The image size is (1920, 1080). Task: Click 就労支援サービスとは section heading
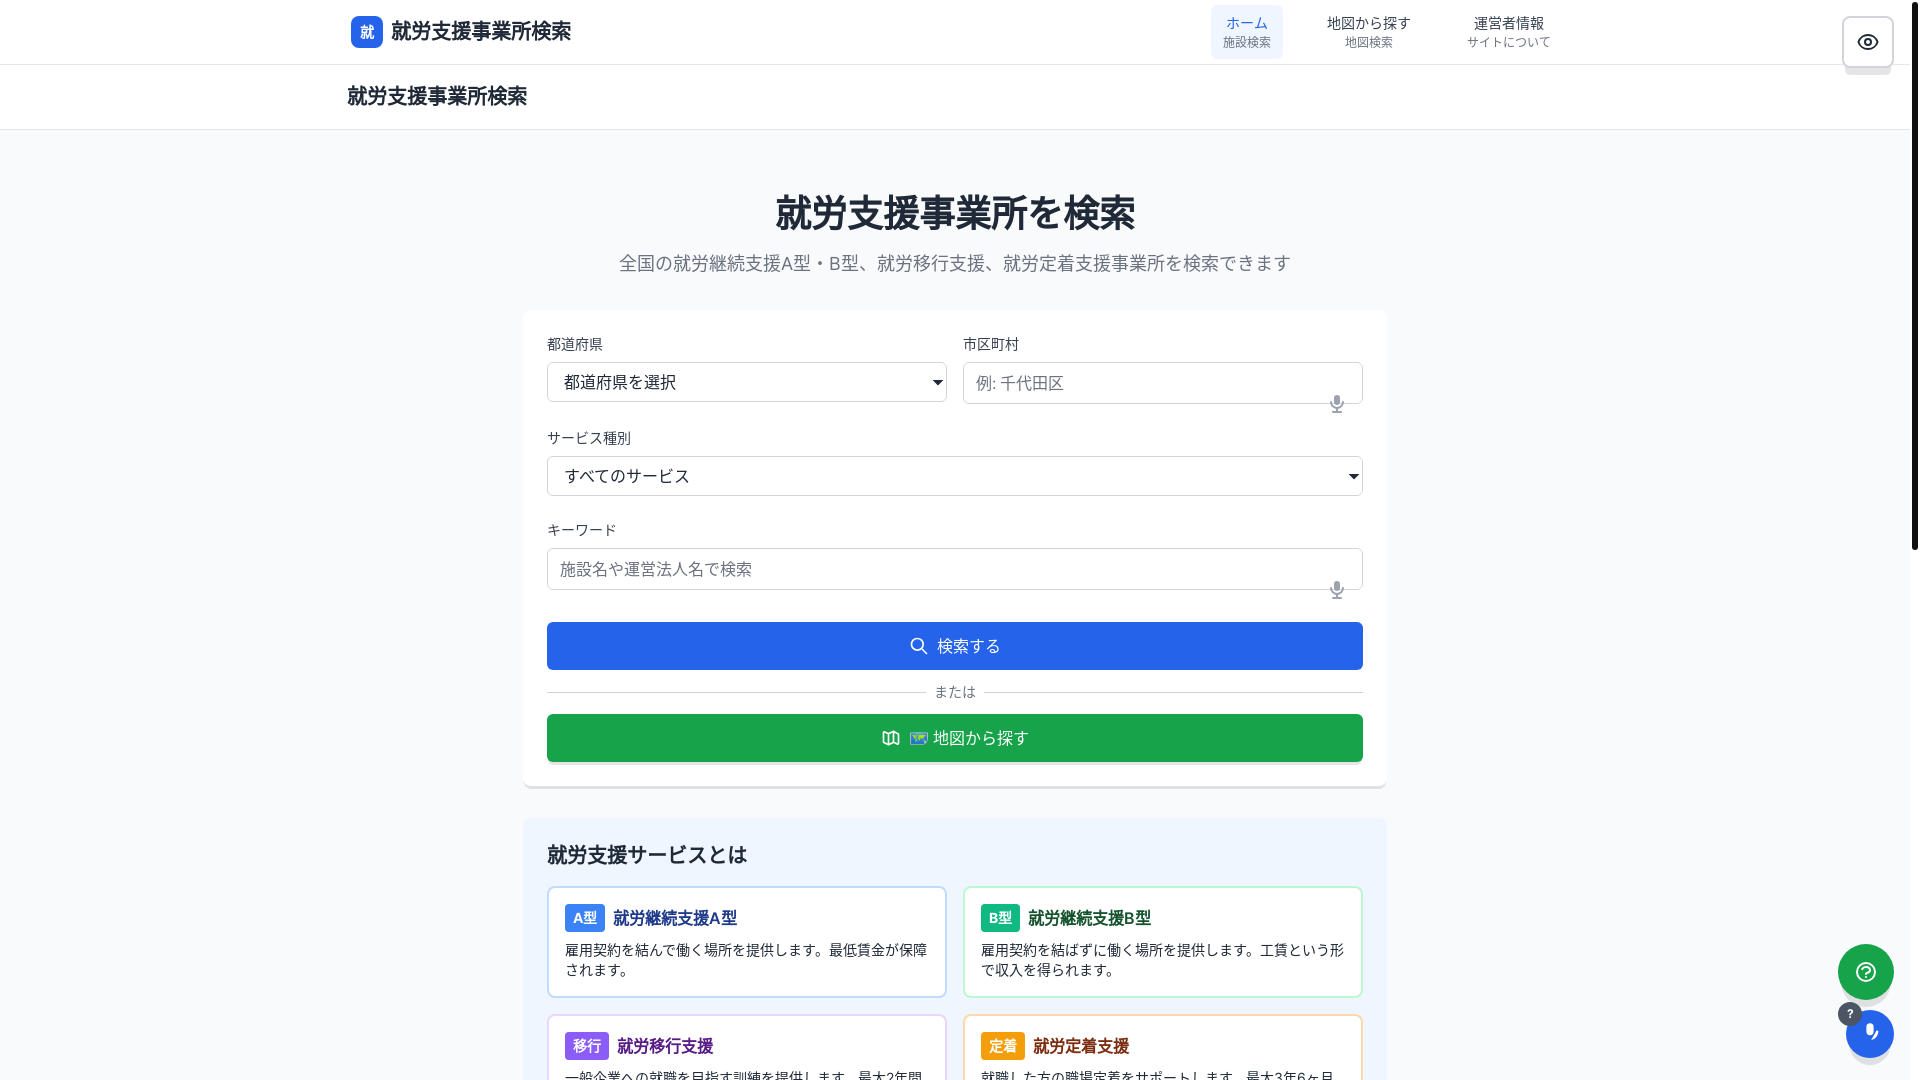pos(647,855)
